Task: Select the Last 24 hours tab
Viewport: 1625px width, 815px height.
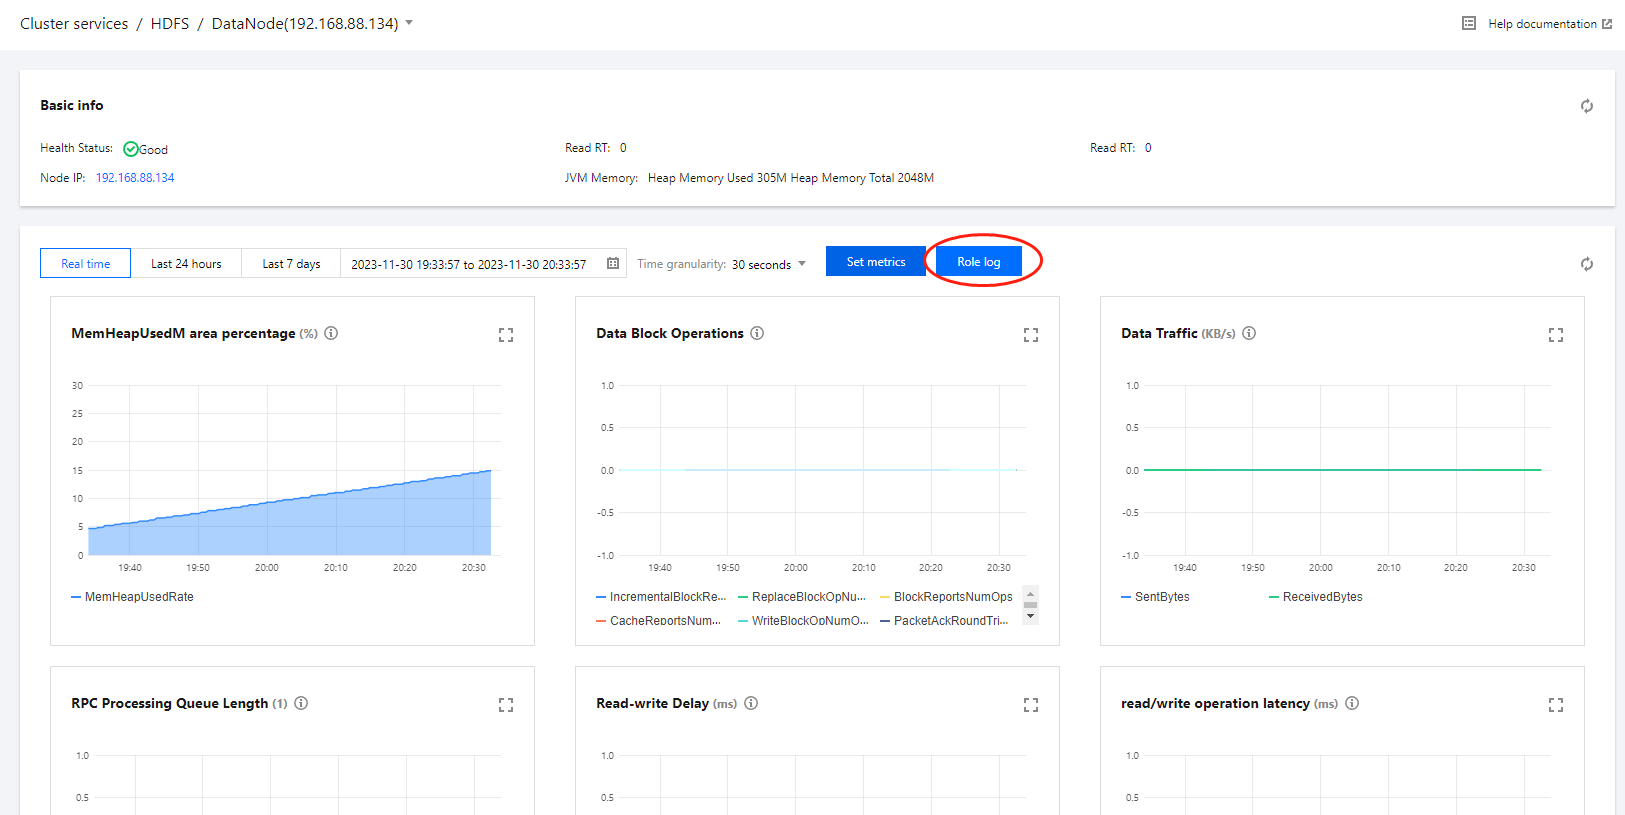Action: point(186,264)
